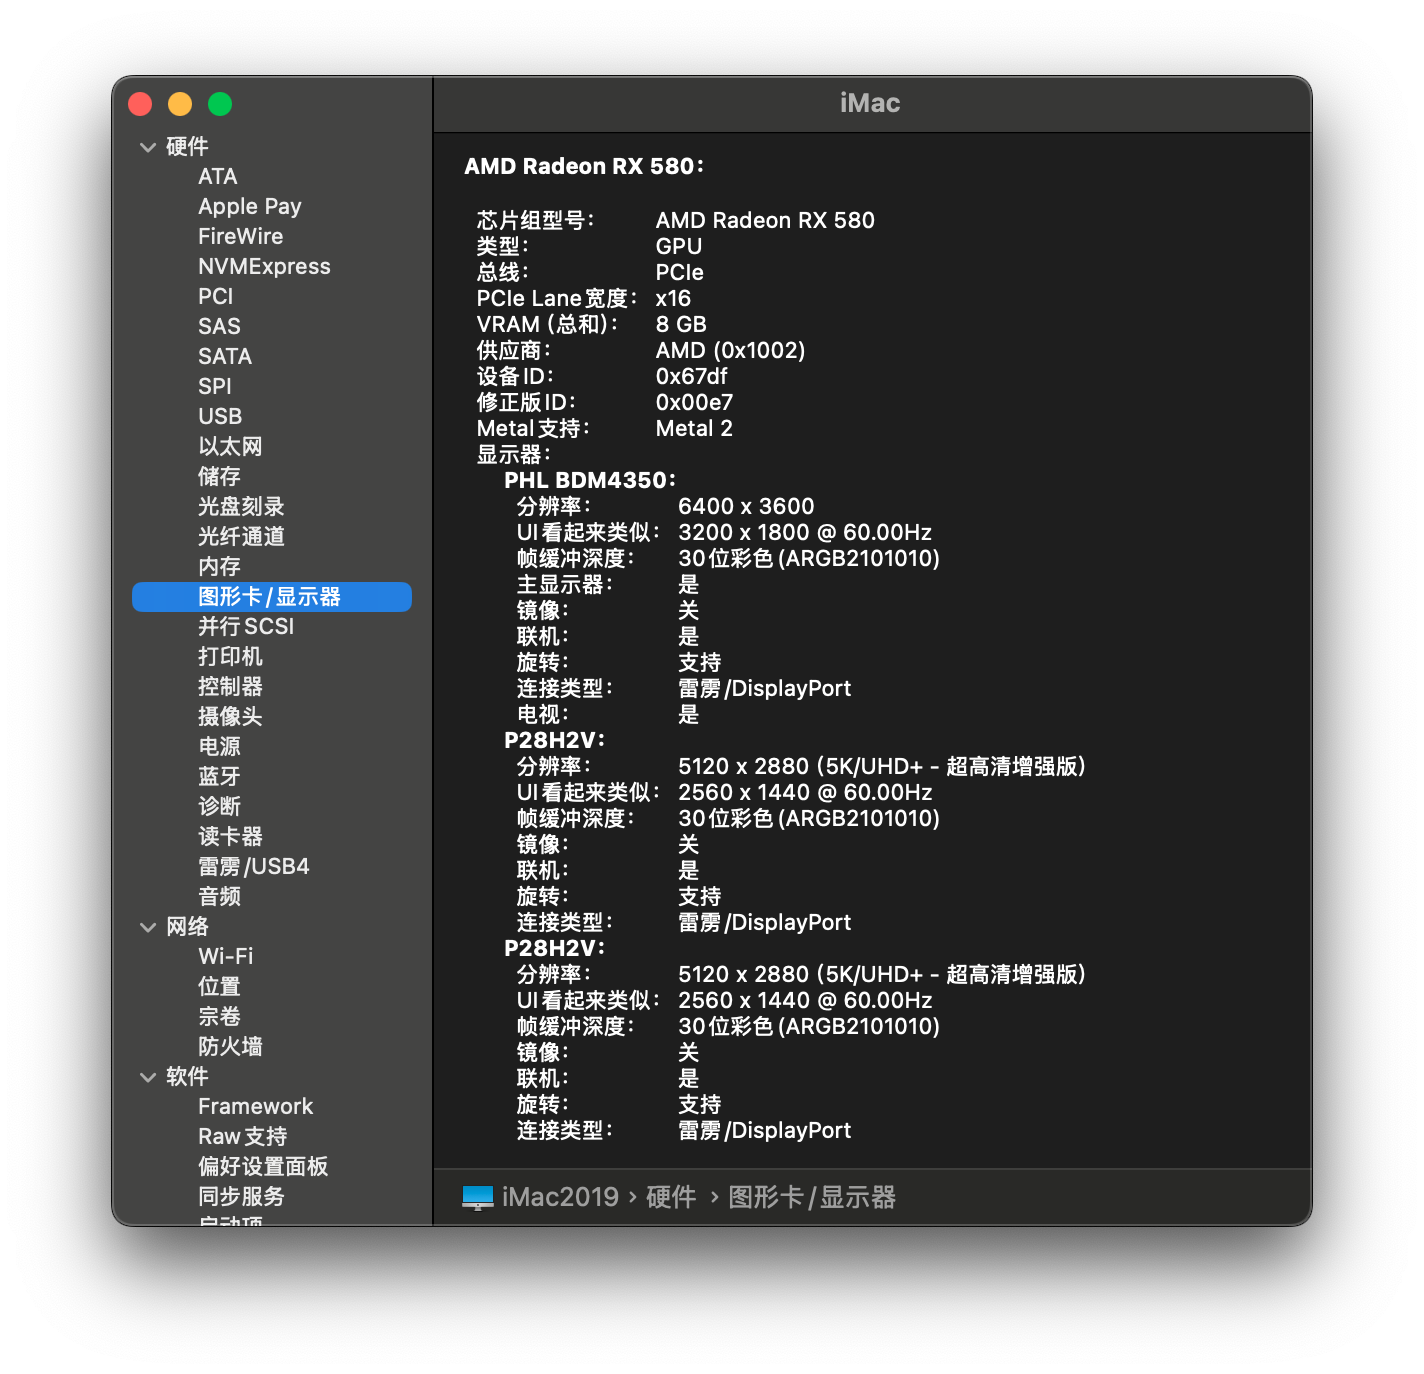Viewport: 1424px width, 1374px height.
Task: Collapse the 软件 section chevron
Action: pos(148,1077)
